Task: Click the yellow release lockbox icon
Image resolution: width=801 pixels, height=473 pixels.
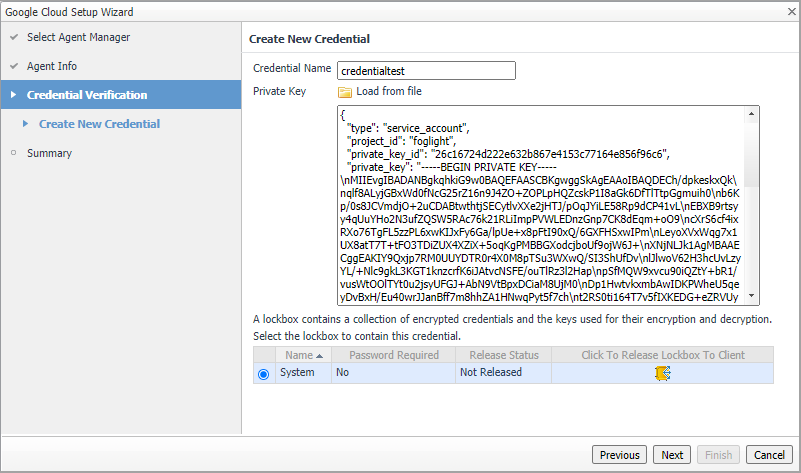Action: tap(662, 373)
